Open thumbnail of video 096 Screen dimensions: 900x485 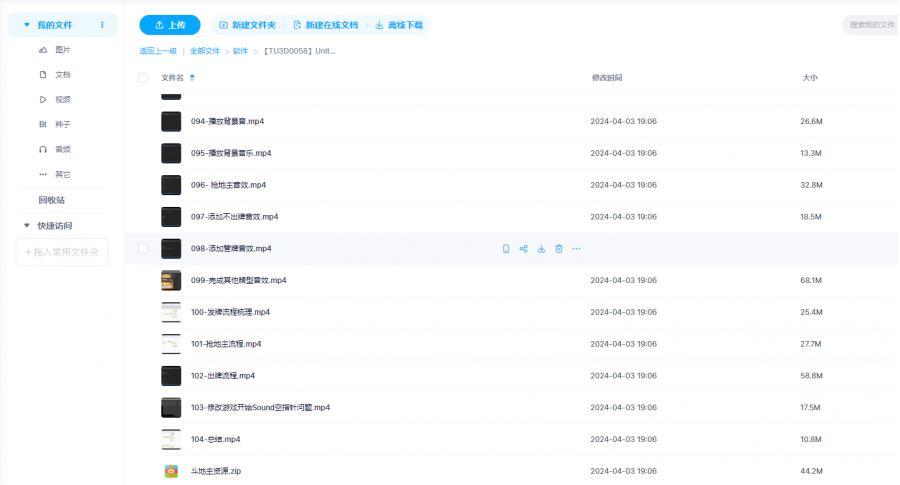pyautogui.click(x=171, y=185)
